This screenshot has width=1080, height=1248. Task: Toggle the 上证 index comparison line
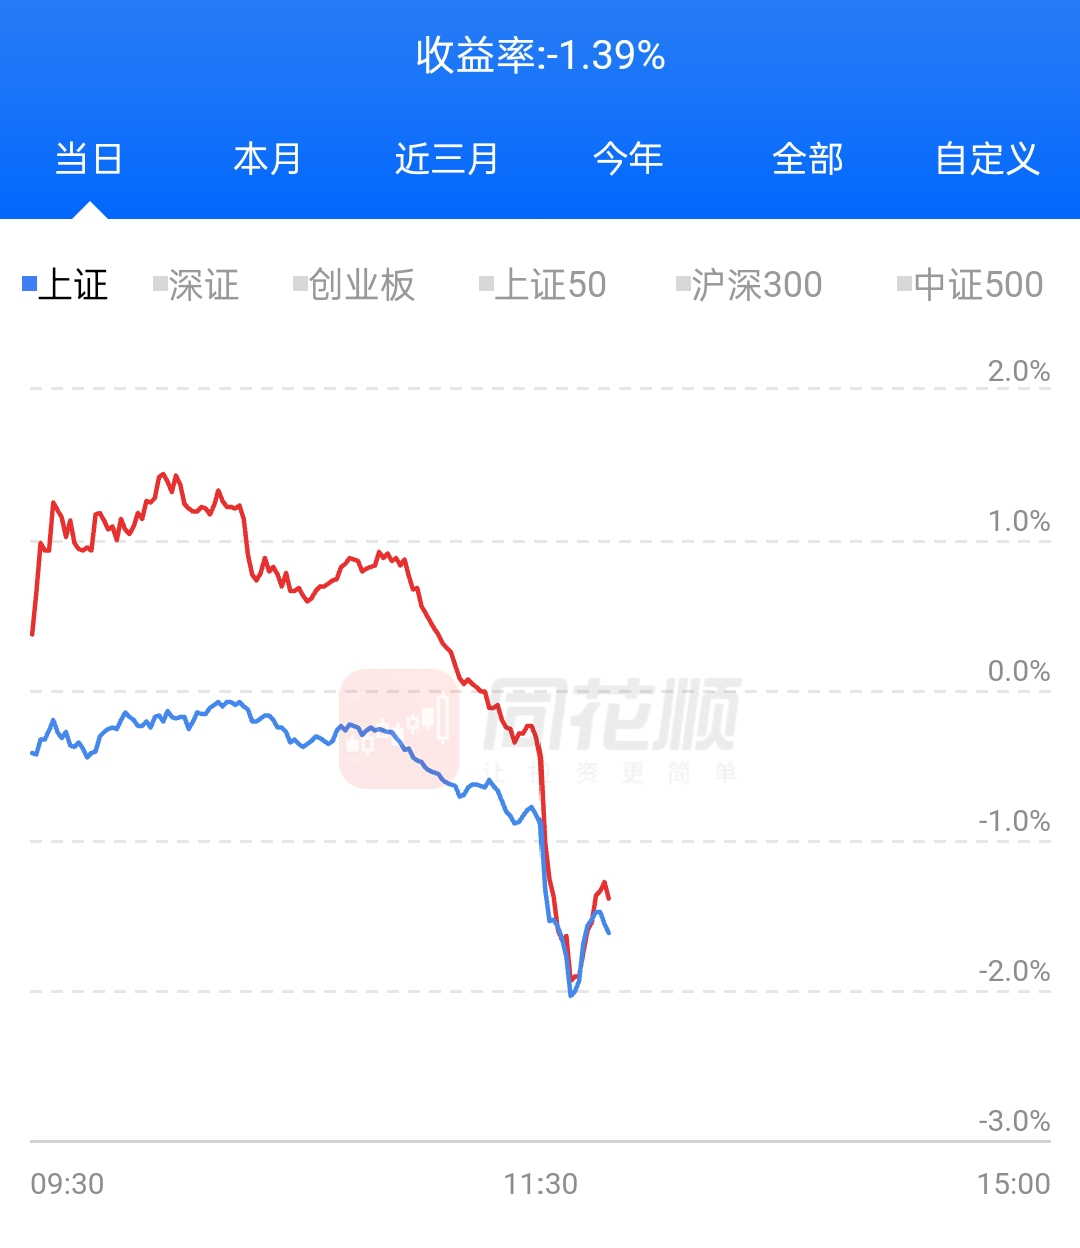66,285
